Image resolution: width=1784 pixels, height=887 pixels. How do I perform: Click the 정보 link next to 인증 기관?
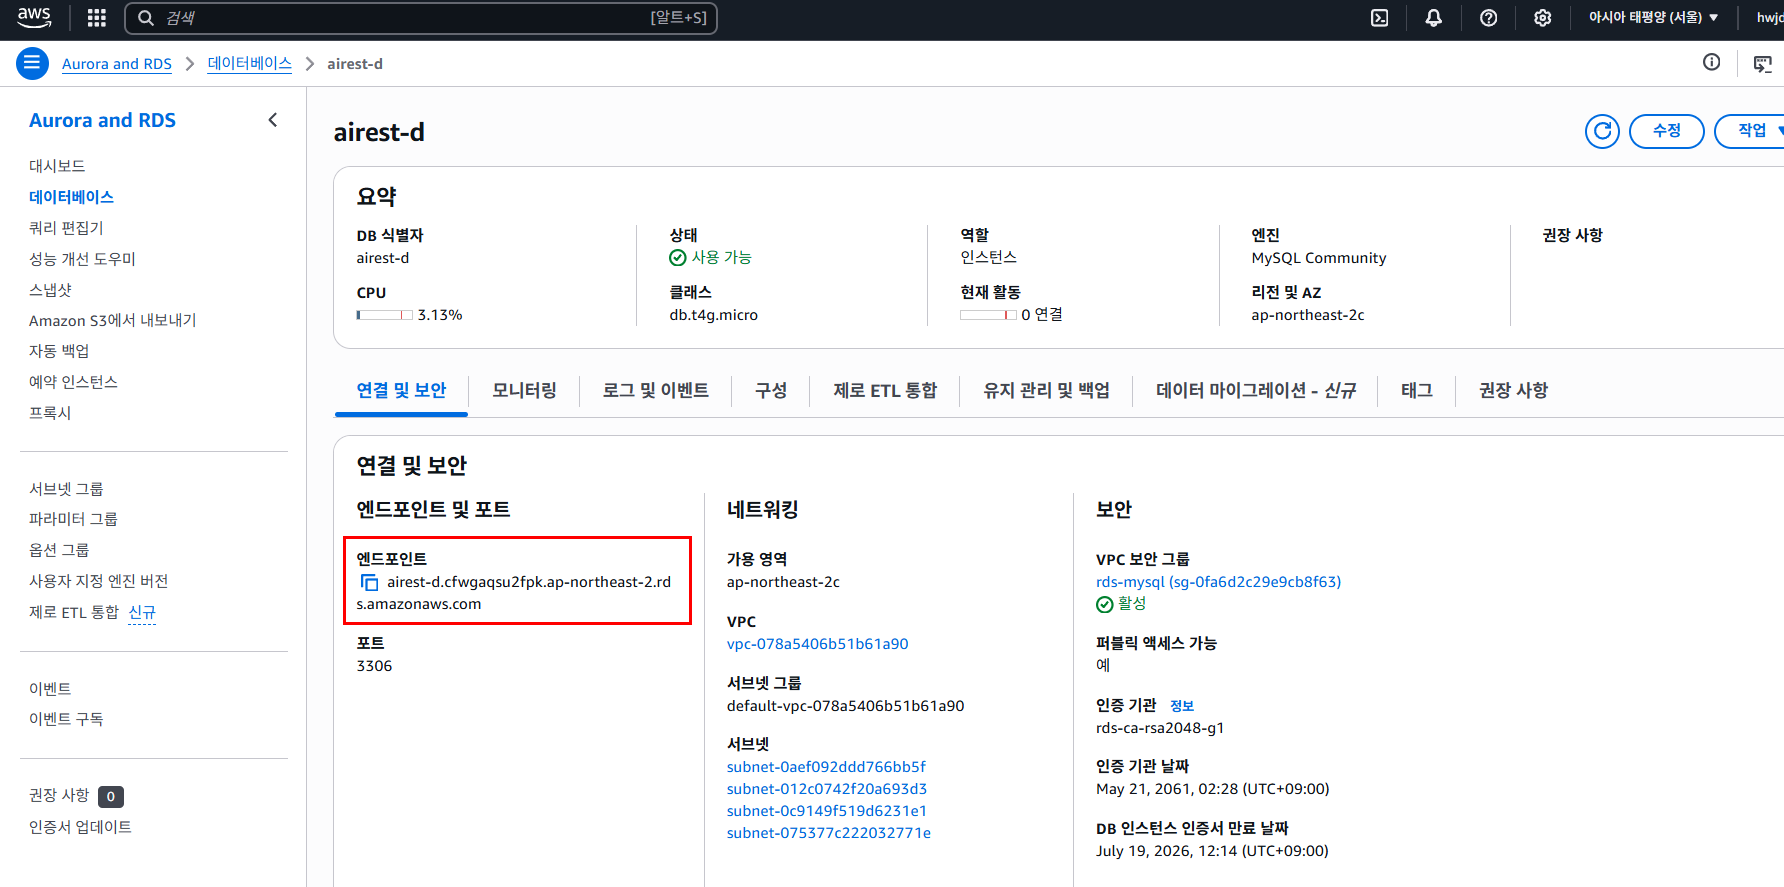1182,706
